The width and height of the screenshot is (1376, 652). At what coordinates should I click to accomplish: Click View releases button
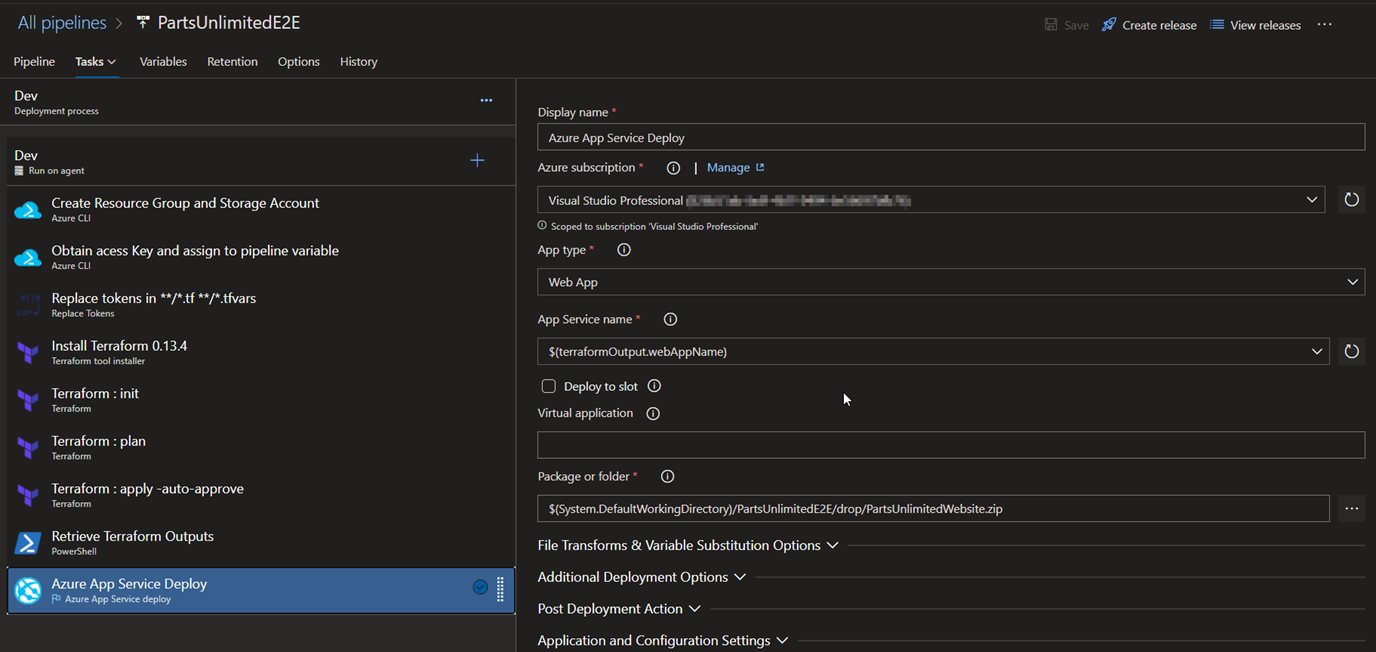1255,25
